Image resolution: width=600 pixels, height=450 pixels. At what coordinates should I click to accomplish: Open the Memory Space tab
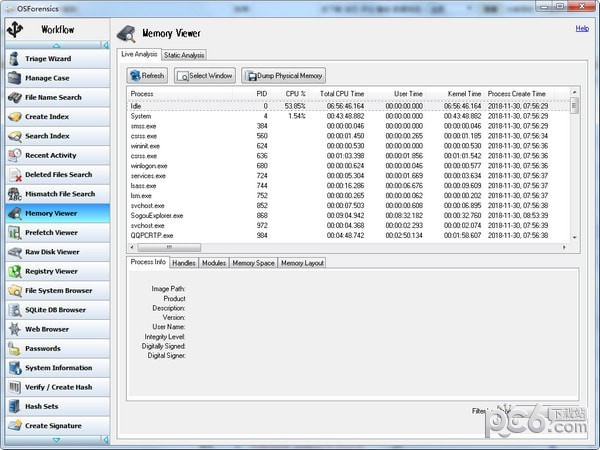253,263
